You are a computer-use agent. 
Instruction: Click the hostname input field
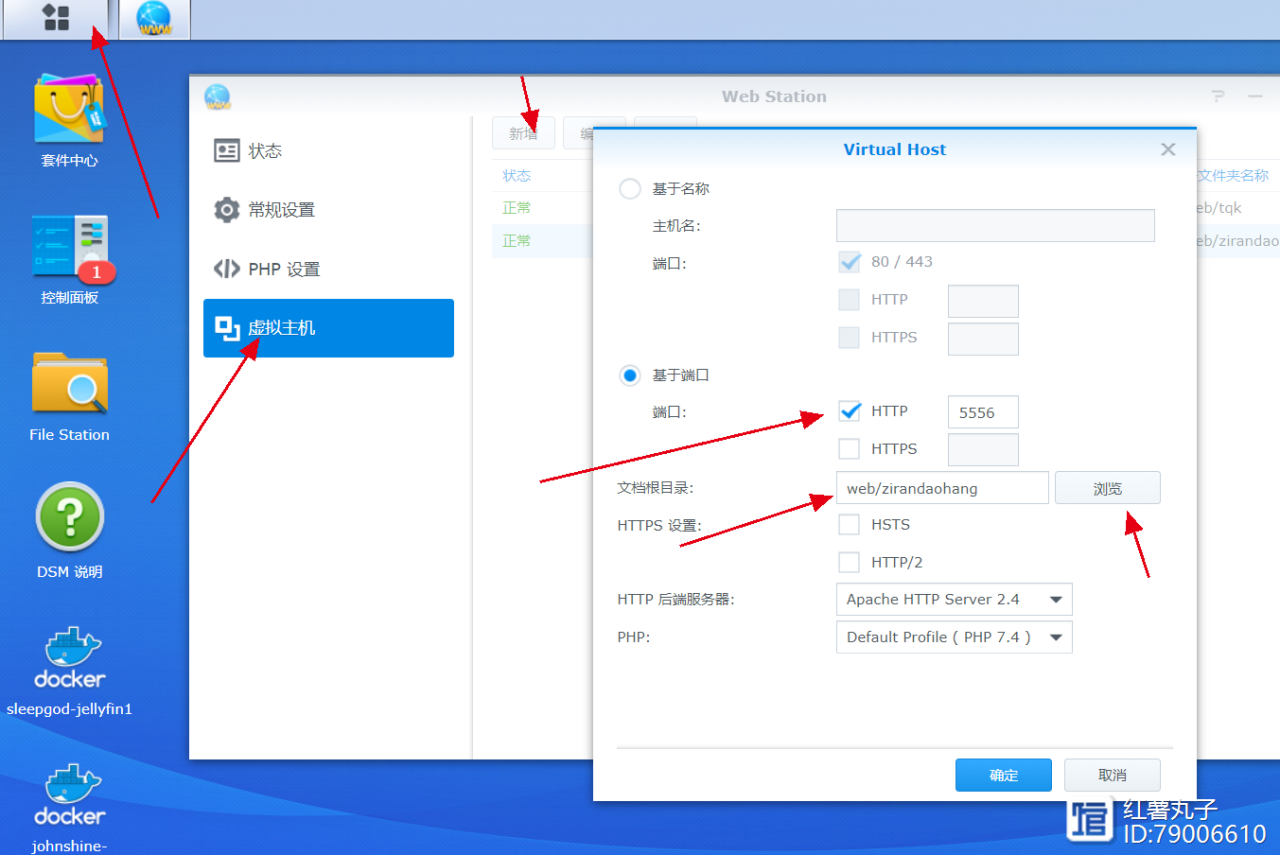tap(995, 225)
